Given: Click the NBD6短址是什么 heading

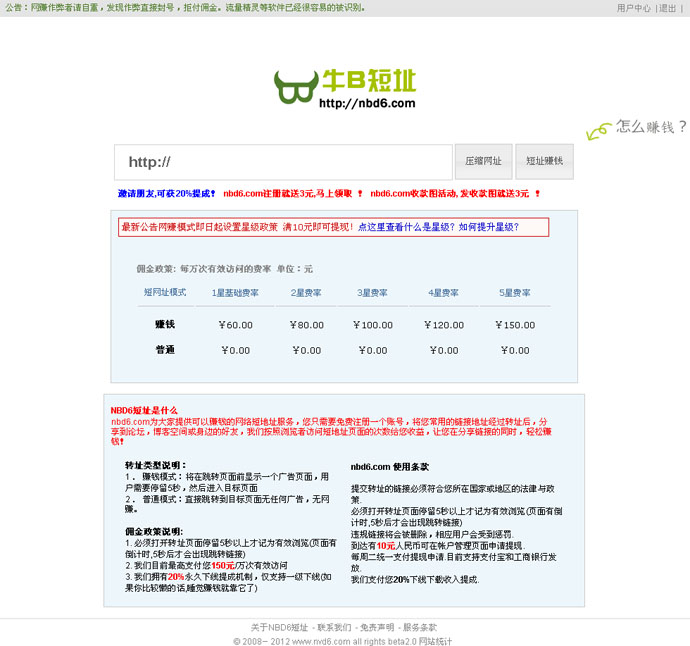Looking at the screenshot, I should click(144, 411).
